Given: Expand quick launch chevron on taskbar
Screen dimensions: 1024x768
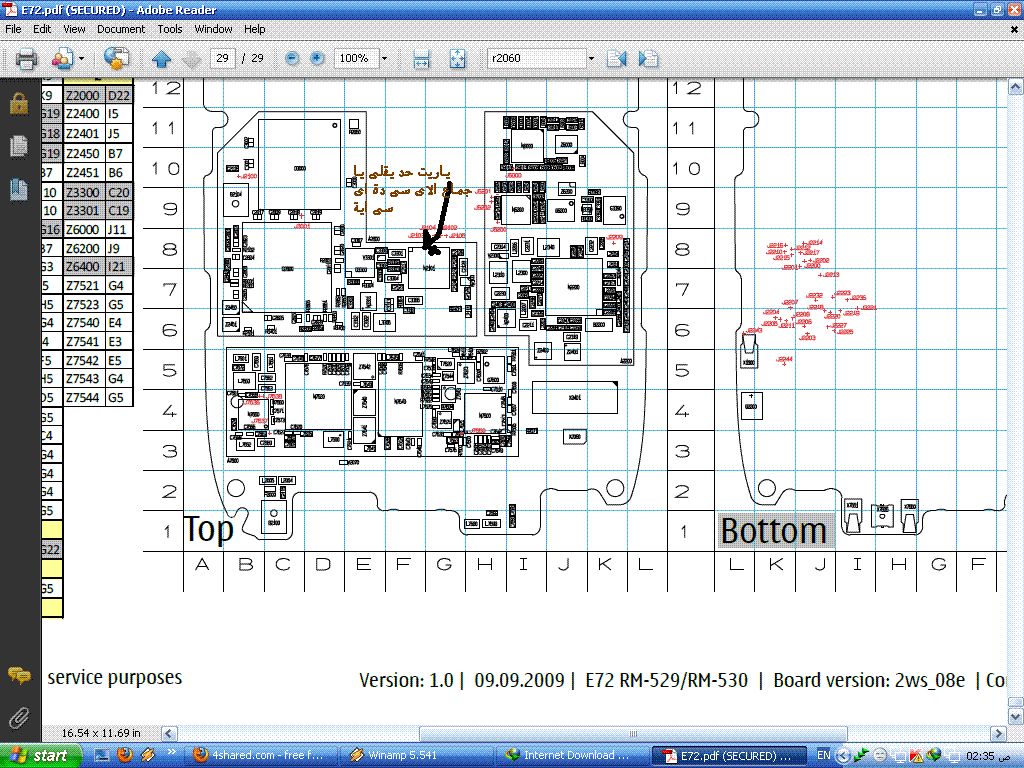Looking at the screenshot, I should [x=172, y=752].
